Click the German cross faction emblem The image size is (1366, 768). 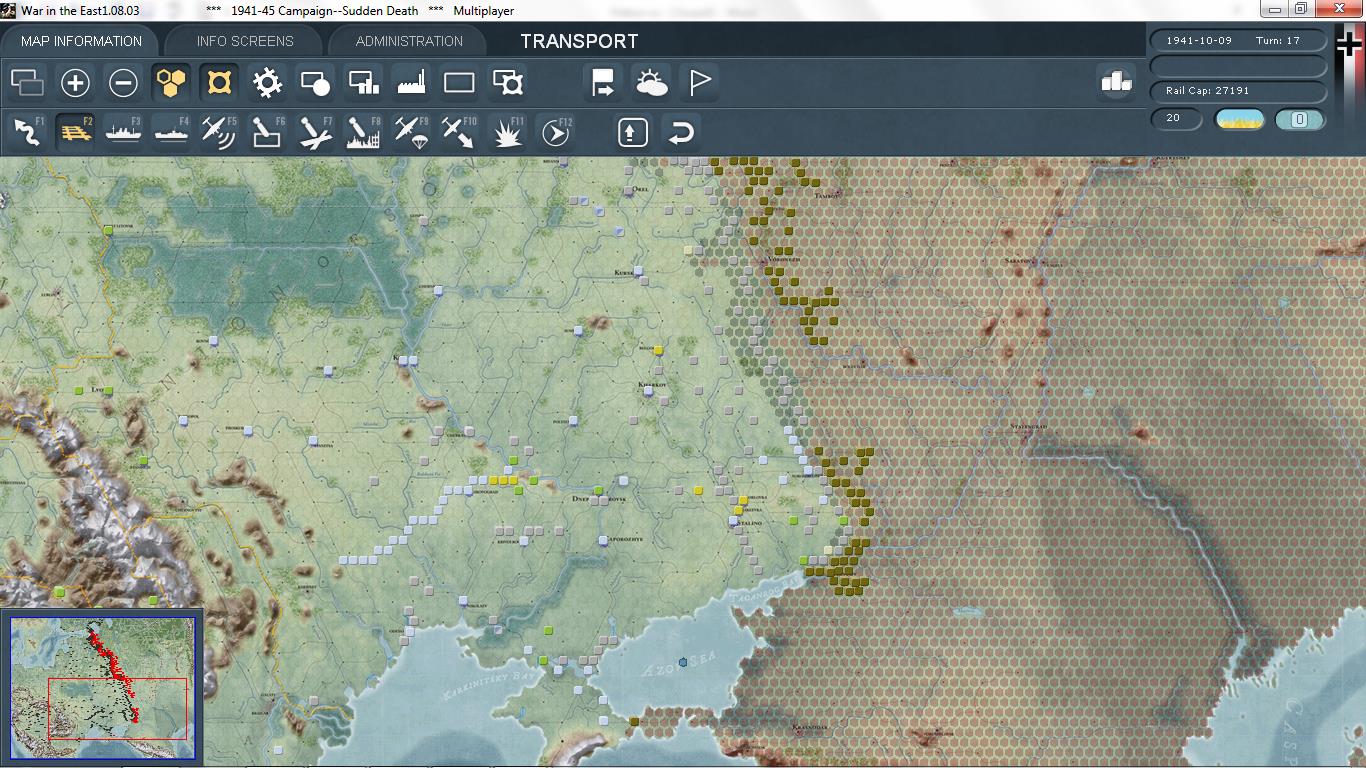pyautogui.click(x=1349, y=45)
